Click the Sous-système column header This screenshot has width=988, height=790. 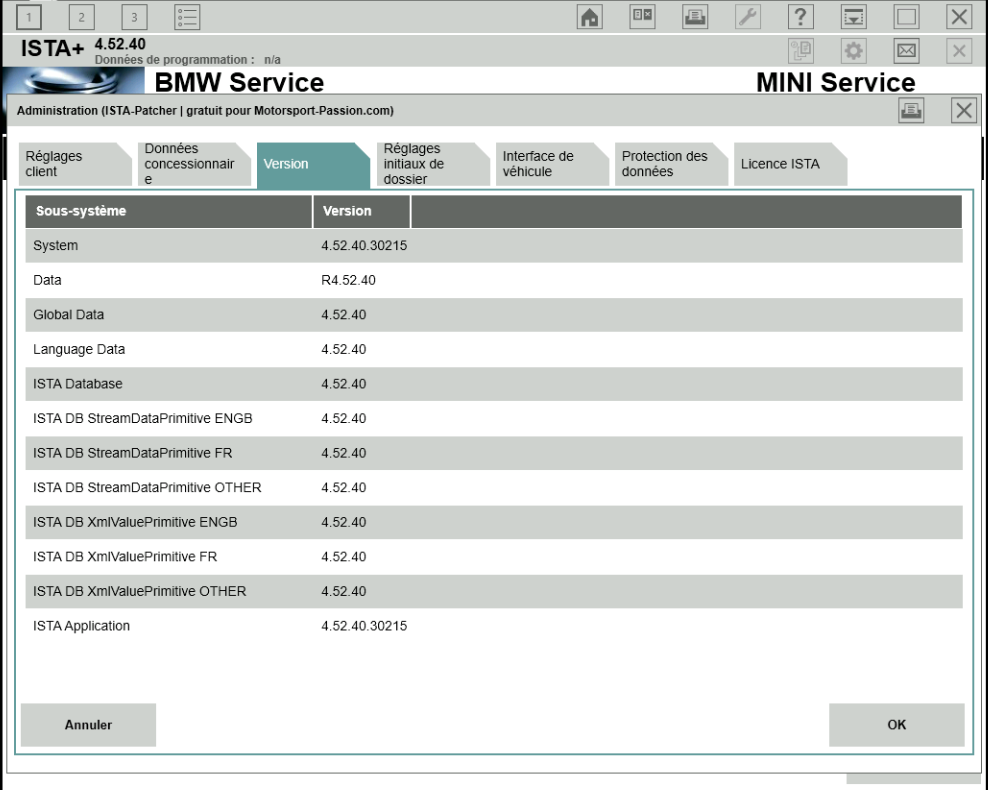click(169, 211)
